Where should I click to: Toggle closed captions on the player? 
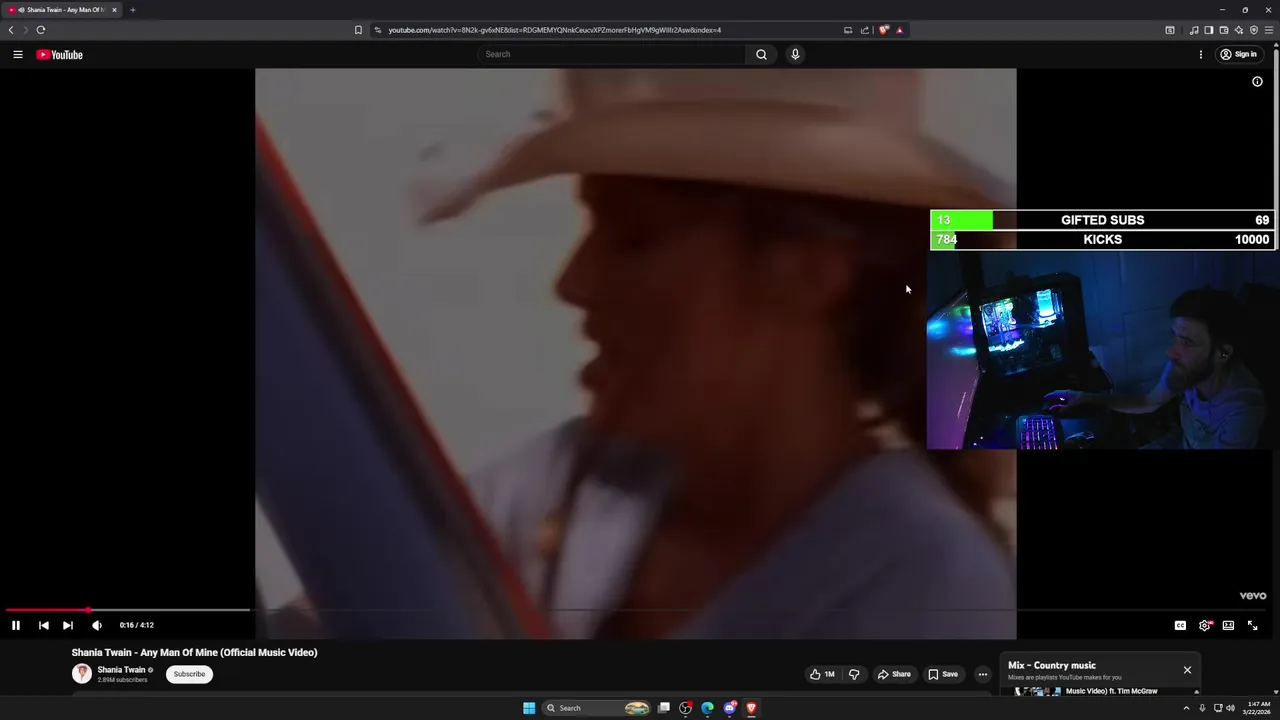coord(1180,625)
